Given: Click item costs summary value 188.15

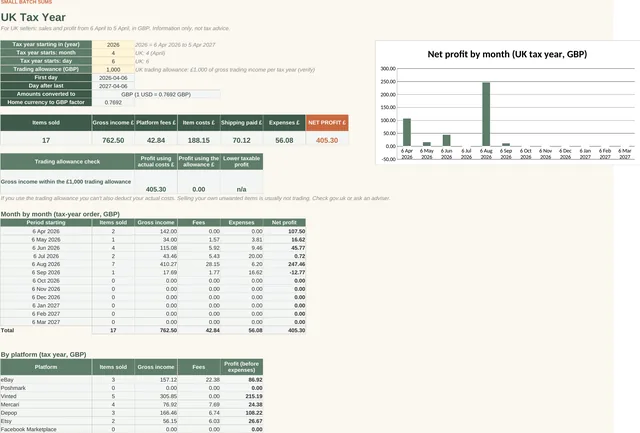Looking at the screenshot, I should point(199,140).
